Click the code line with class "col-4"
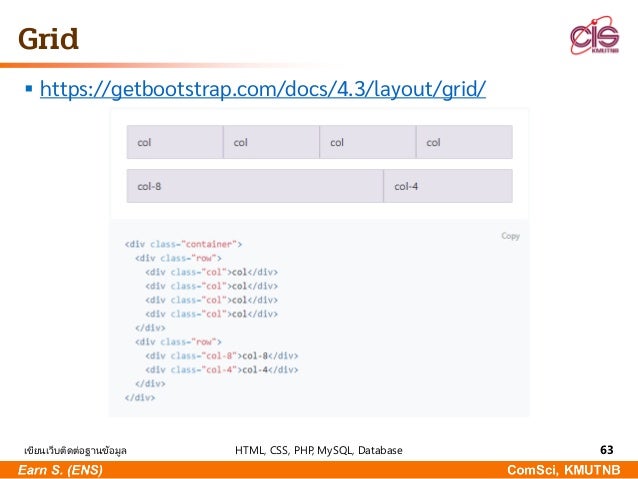The width and height of the screenshot is (638, 479). (x=222, y=370)
